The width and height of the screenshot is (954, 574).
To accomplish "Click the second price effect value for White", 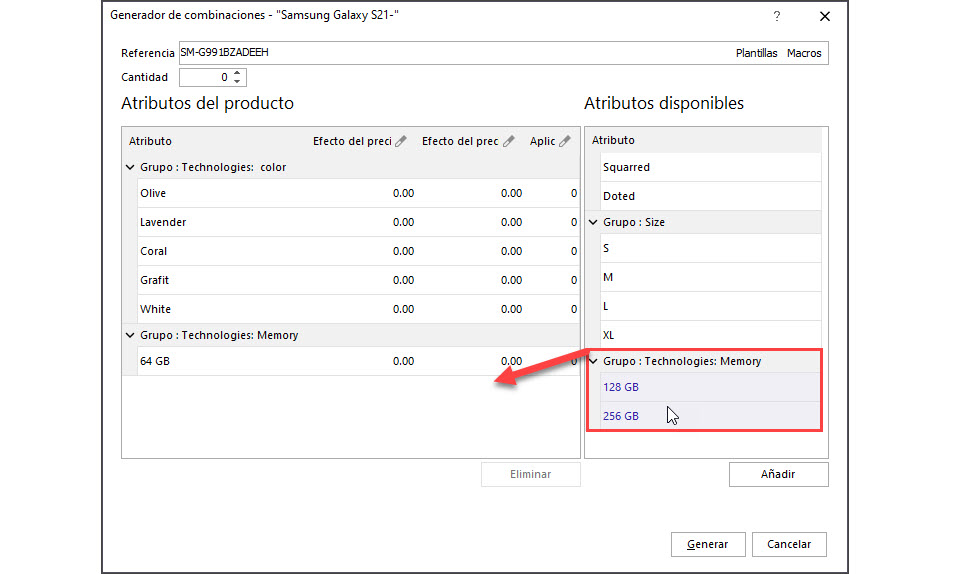I will click(511, 309).
